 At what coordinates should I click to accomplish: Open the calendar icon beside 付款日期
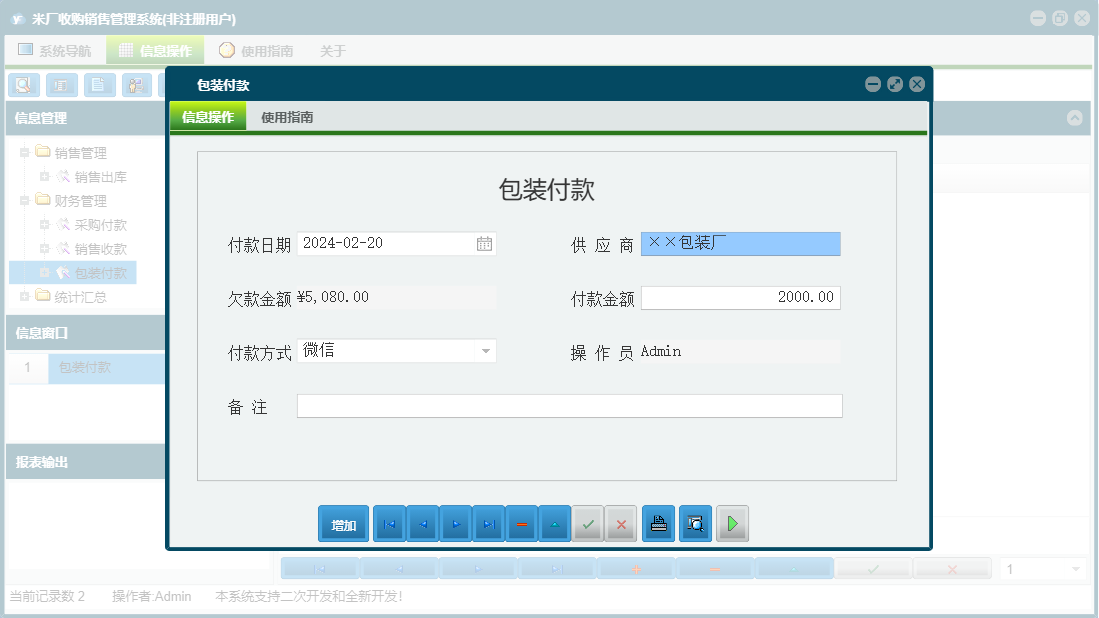pos(485,243)
